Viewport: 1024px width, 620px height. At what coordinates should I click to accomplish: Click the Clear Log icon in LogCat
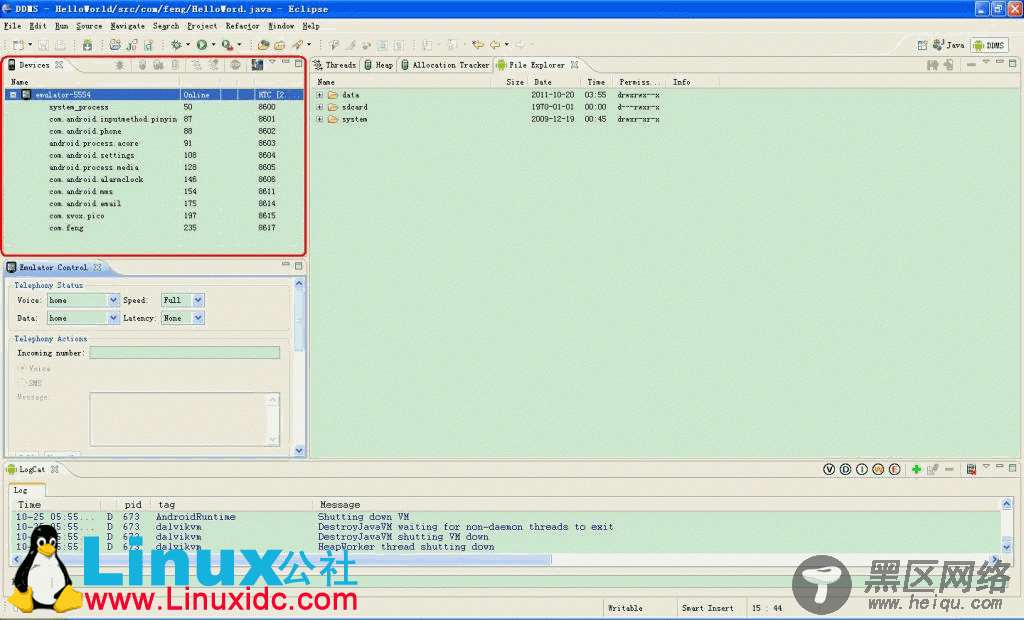(x=971, y=469)
